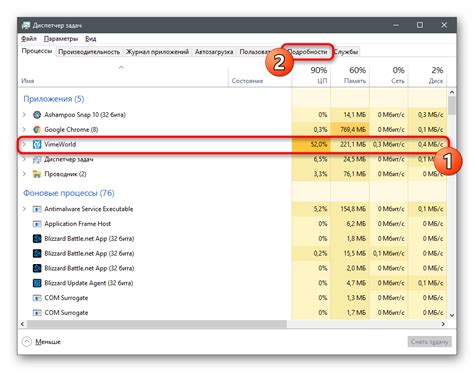
Task: Click the 4,7 МБ memory cell of Blizzard Update Agent
Action: pos(350,283)
